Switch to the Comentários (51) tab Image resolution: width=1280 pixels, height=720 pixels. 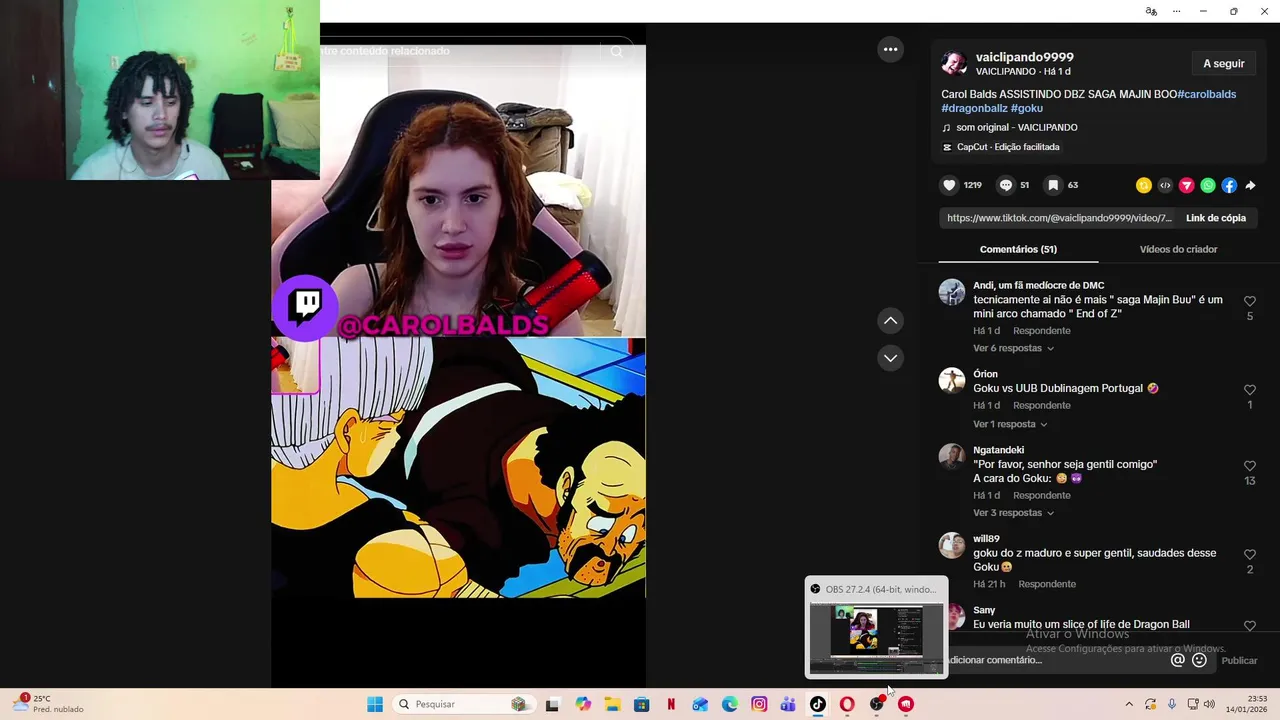click(x=1018, y=249)
